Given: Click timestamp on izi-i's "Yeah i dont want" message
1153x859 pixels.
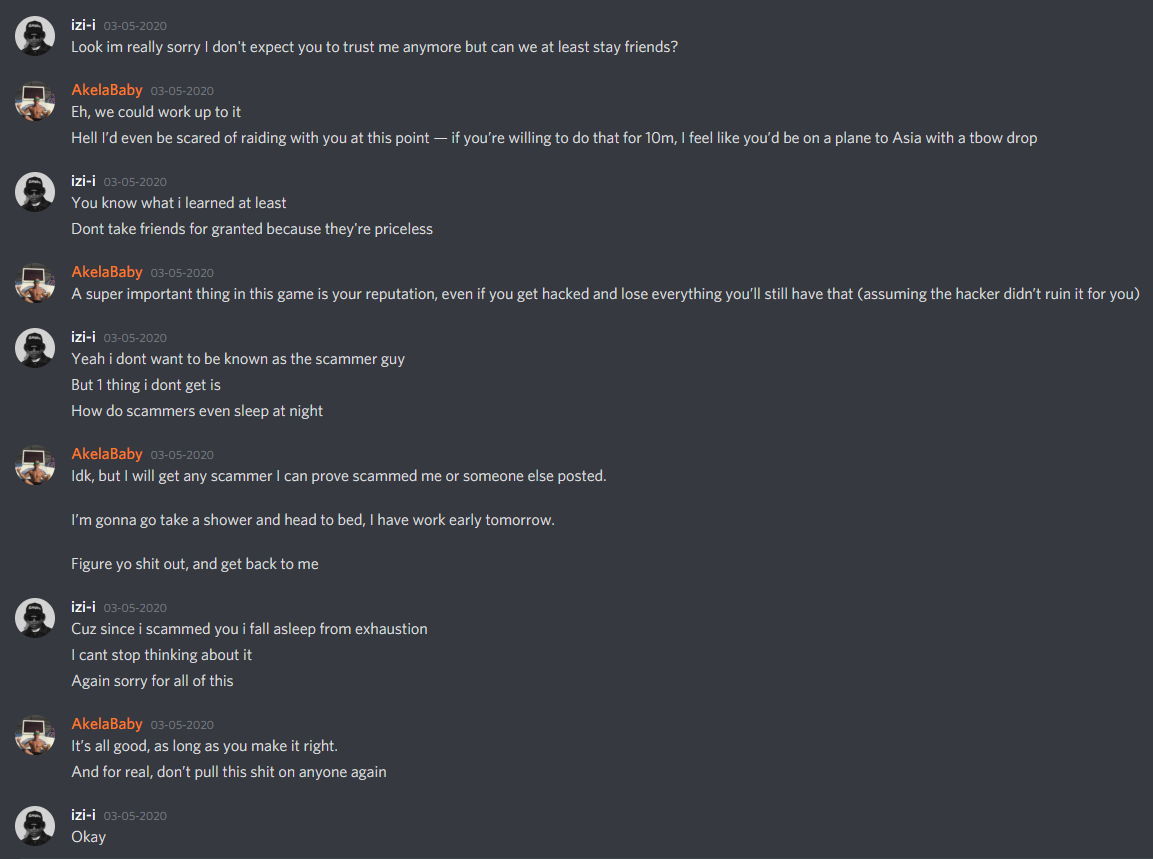Looking at the screenshot, I should coord(135,338).
